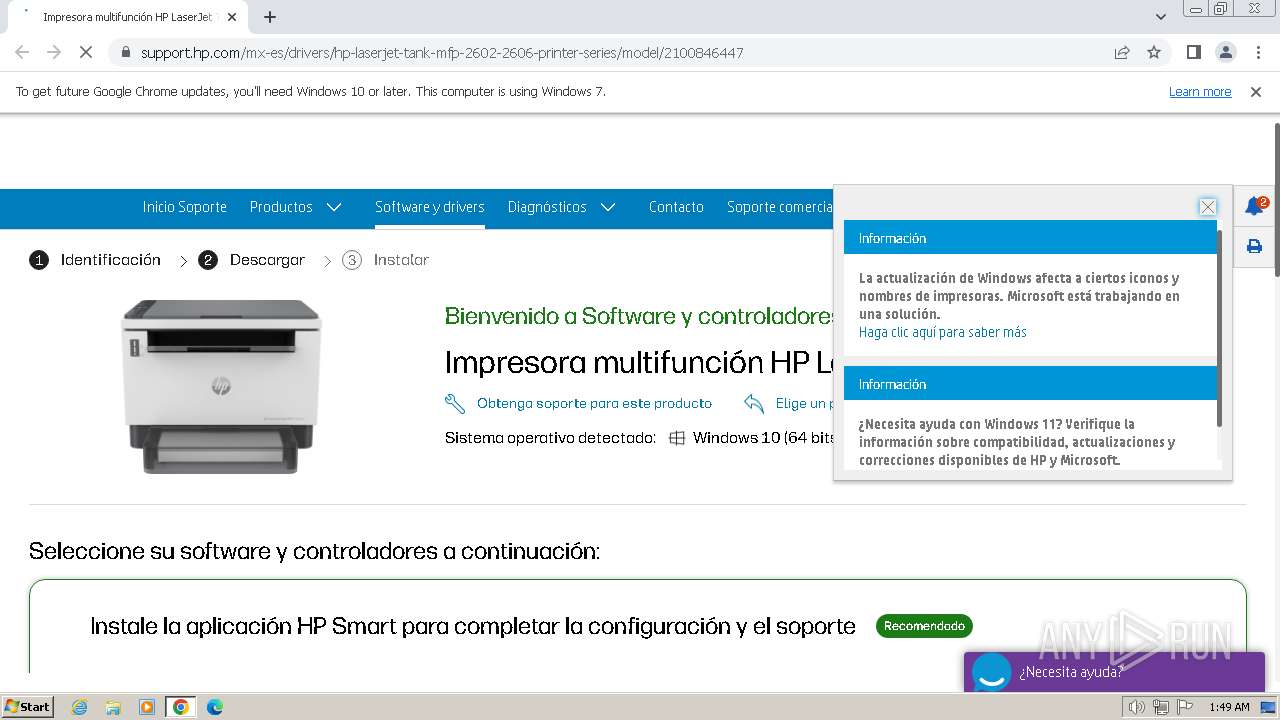The height and width of the screenshot is (720, 1280).
Task: Dismiss the Chrome update info bar
Action: tap(1256, 92)
